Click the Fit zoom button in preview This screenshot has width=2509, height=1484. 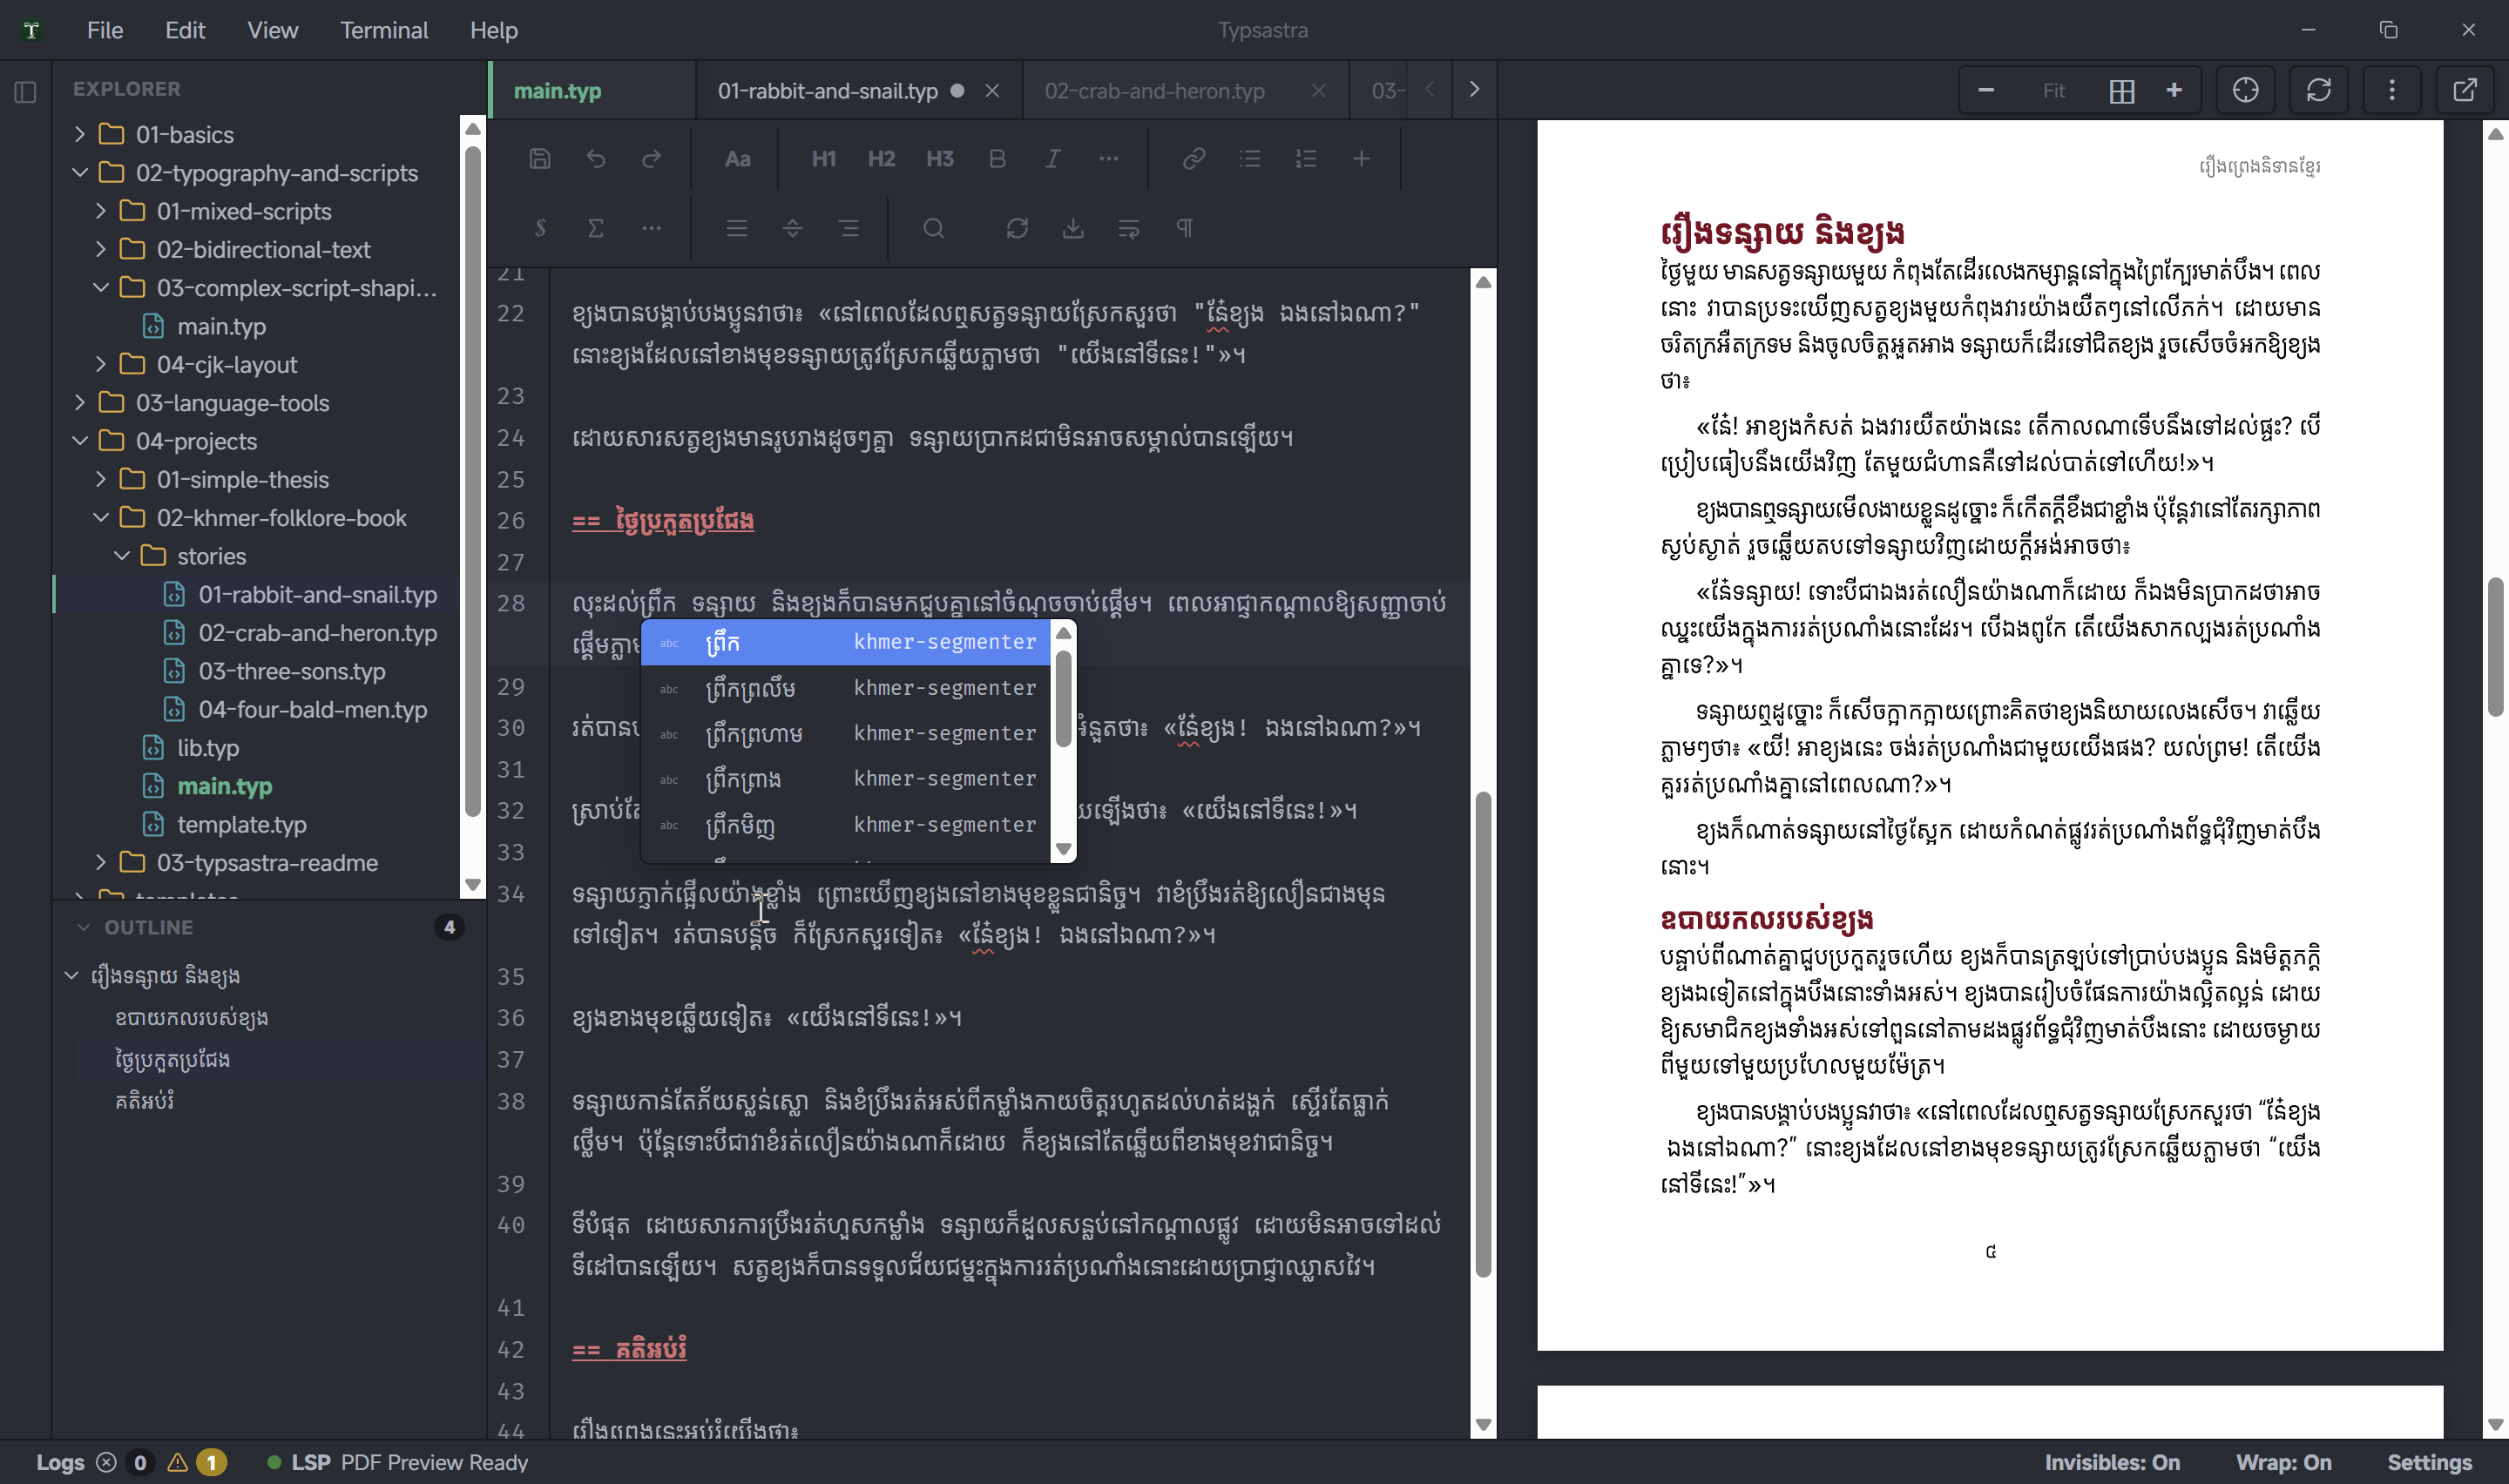click(2053, 91)
